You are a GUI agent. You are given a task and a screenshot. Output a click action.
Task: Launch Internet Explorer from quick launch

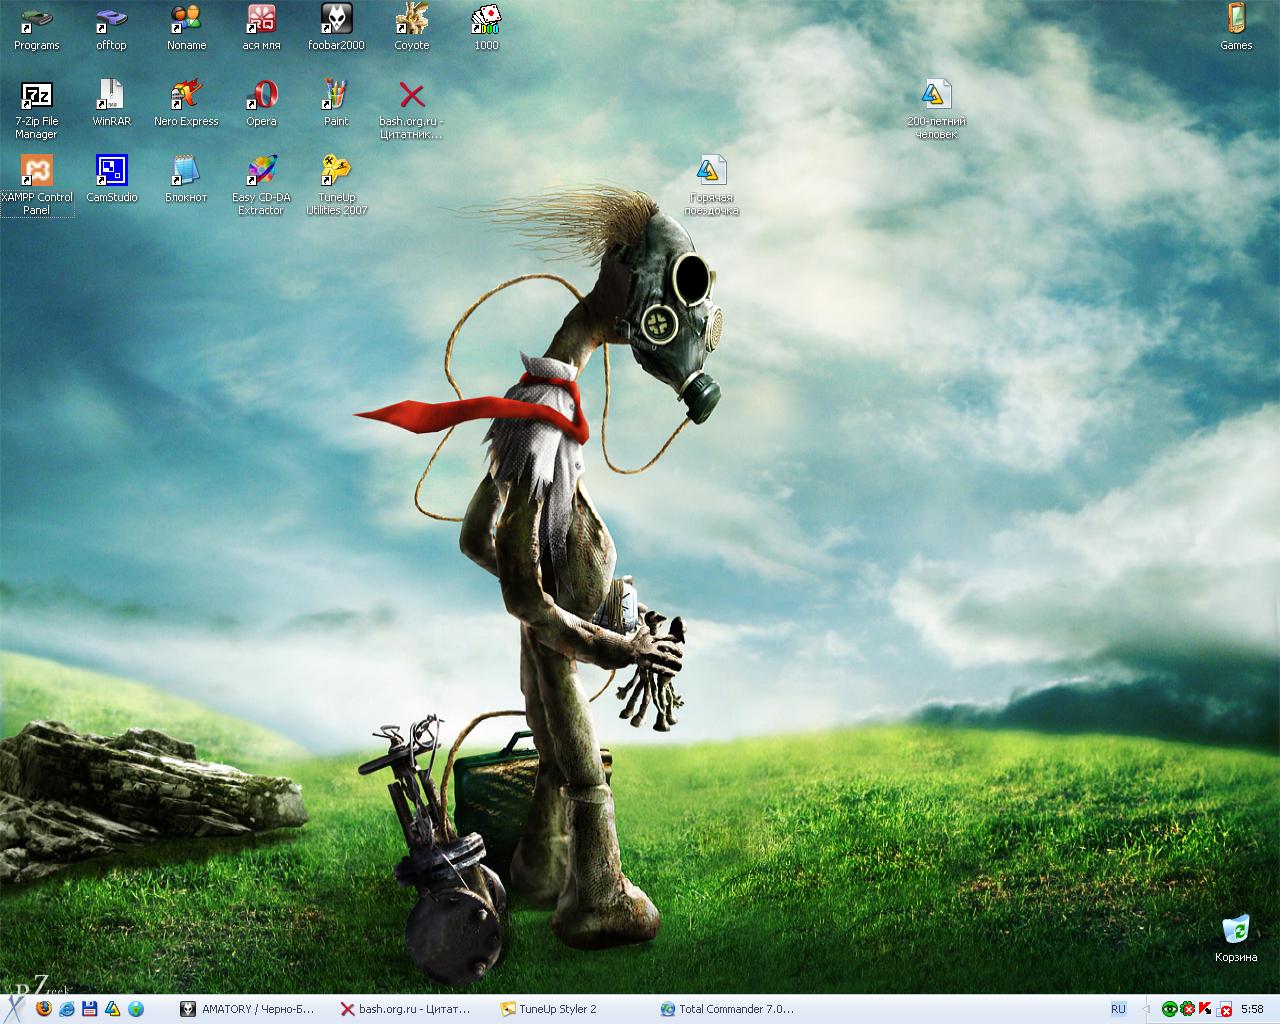pos(67,1009)
